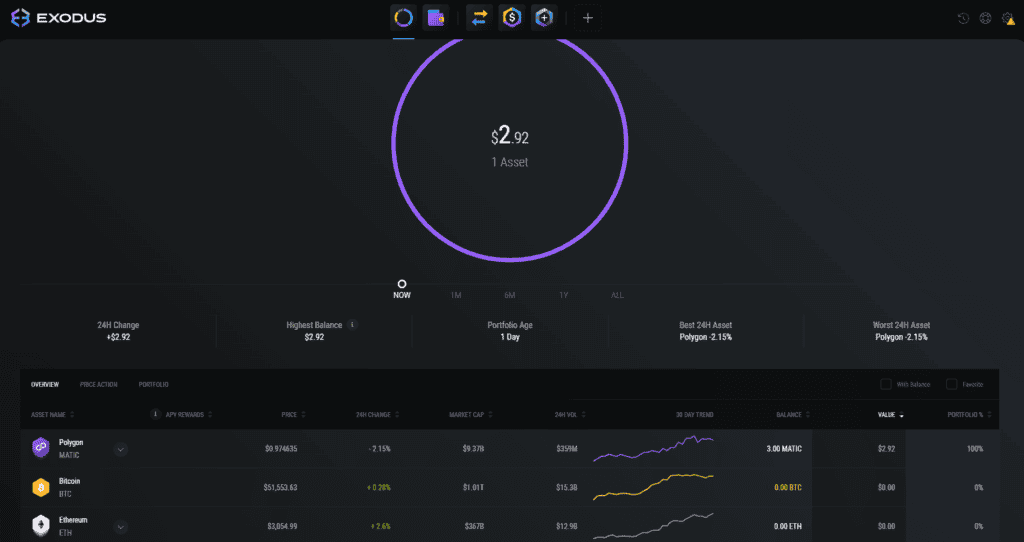
Task: Expand the Ethereum asset chevron
Action: [120, 526]
